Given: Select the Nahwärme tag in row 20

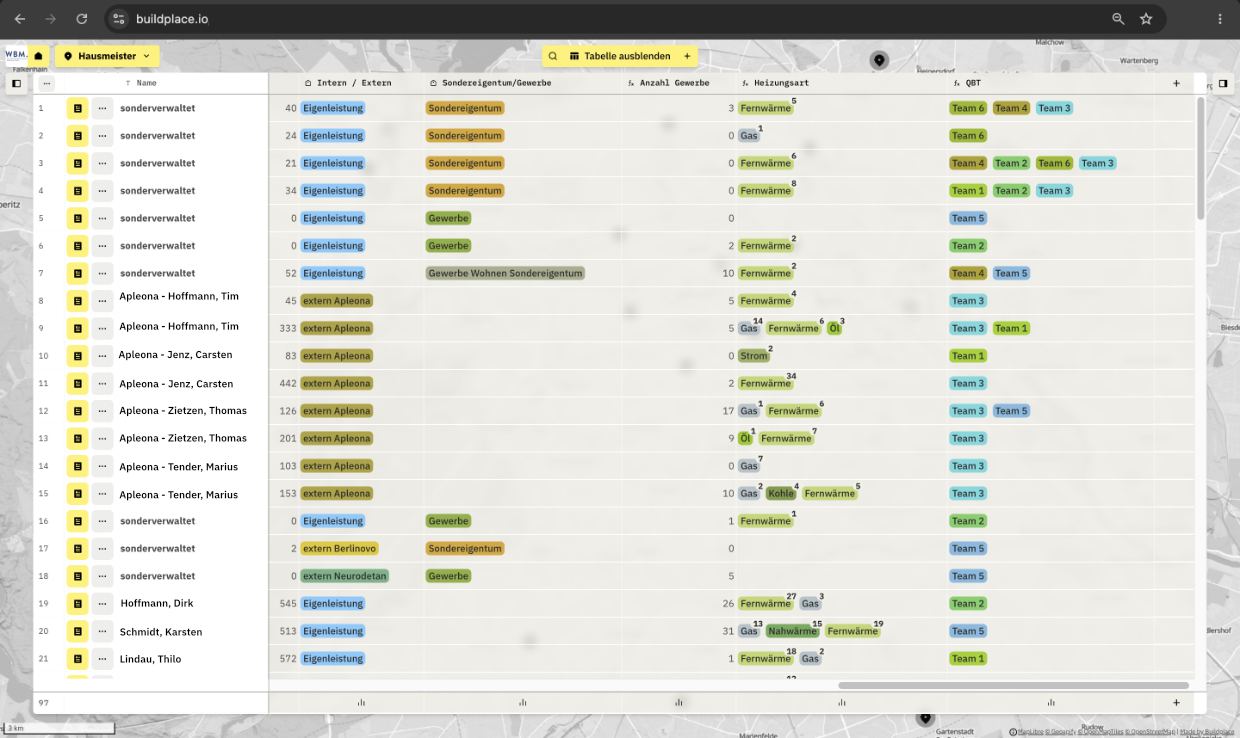Looking at the screenshot, I should click(x=792, y=631).
